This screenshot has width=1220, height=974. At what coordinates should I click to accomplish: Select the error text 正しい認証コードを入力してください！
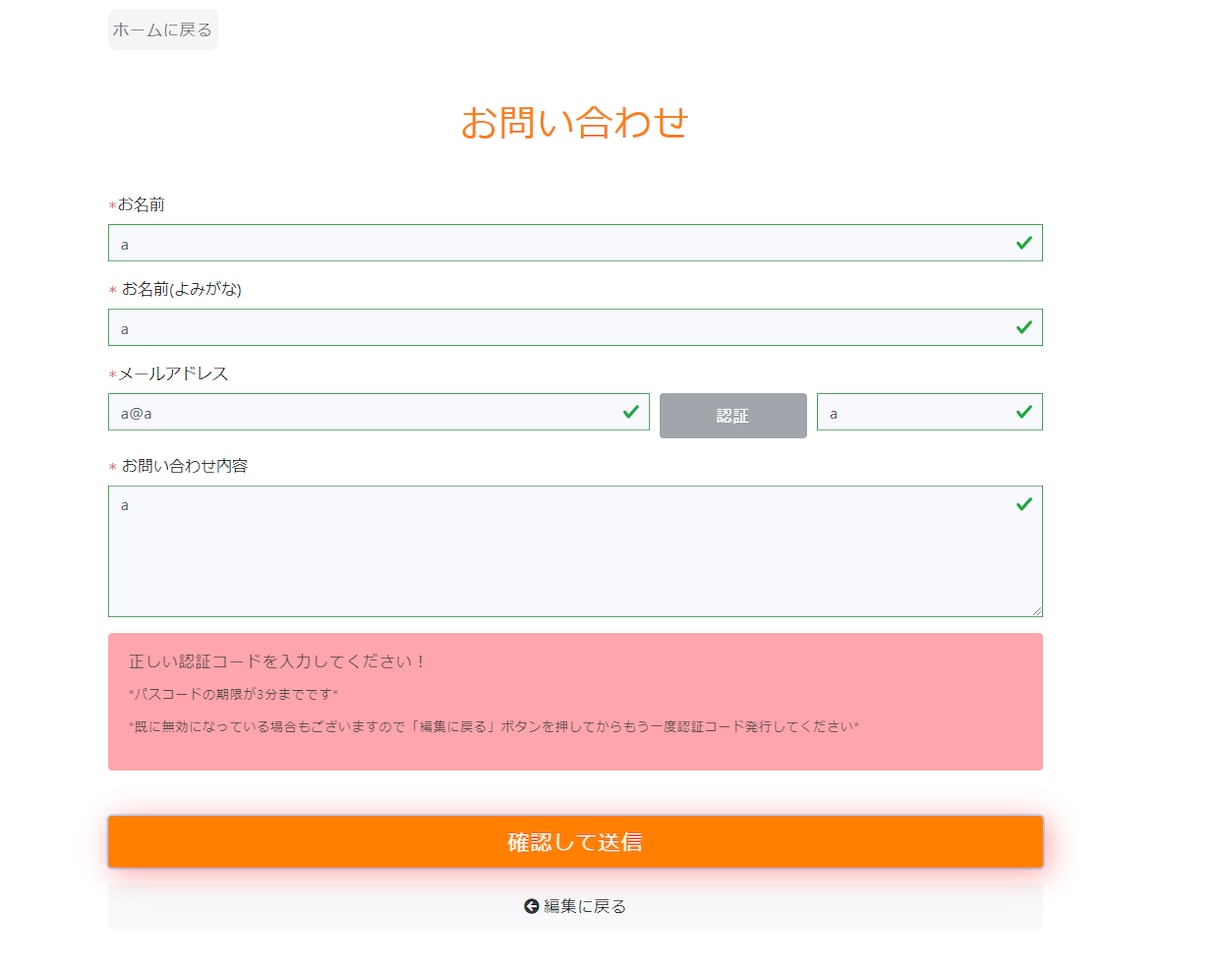pos(279,662)
